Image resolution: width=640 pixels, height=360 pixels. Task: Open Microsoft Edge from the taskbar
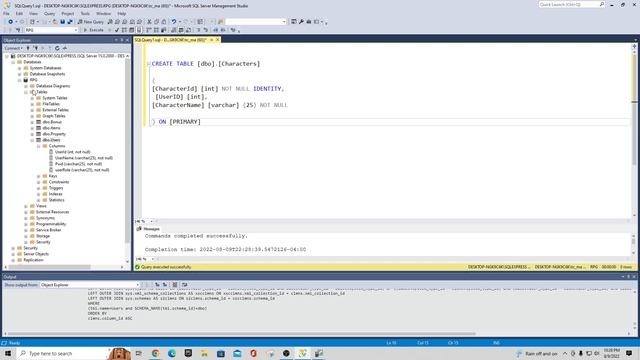(172, 353)
